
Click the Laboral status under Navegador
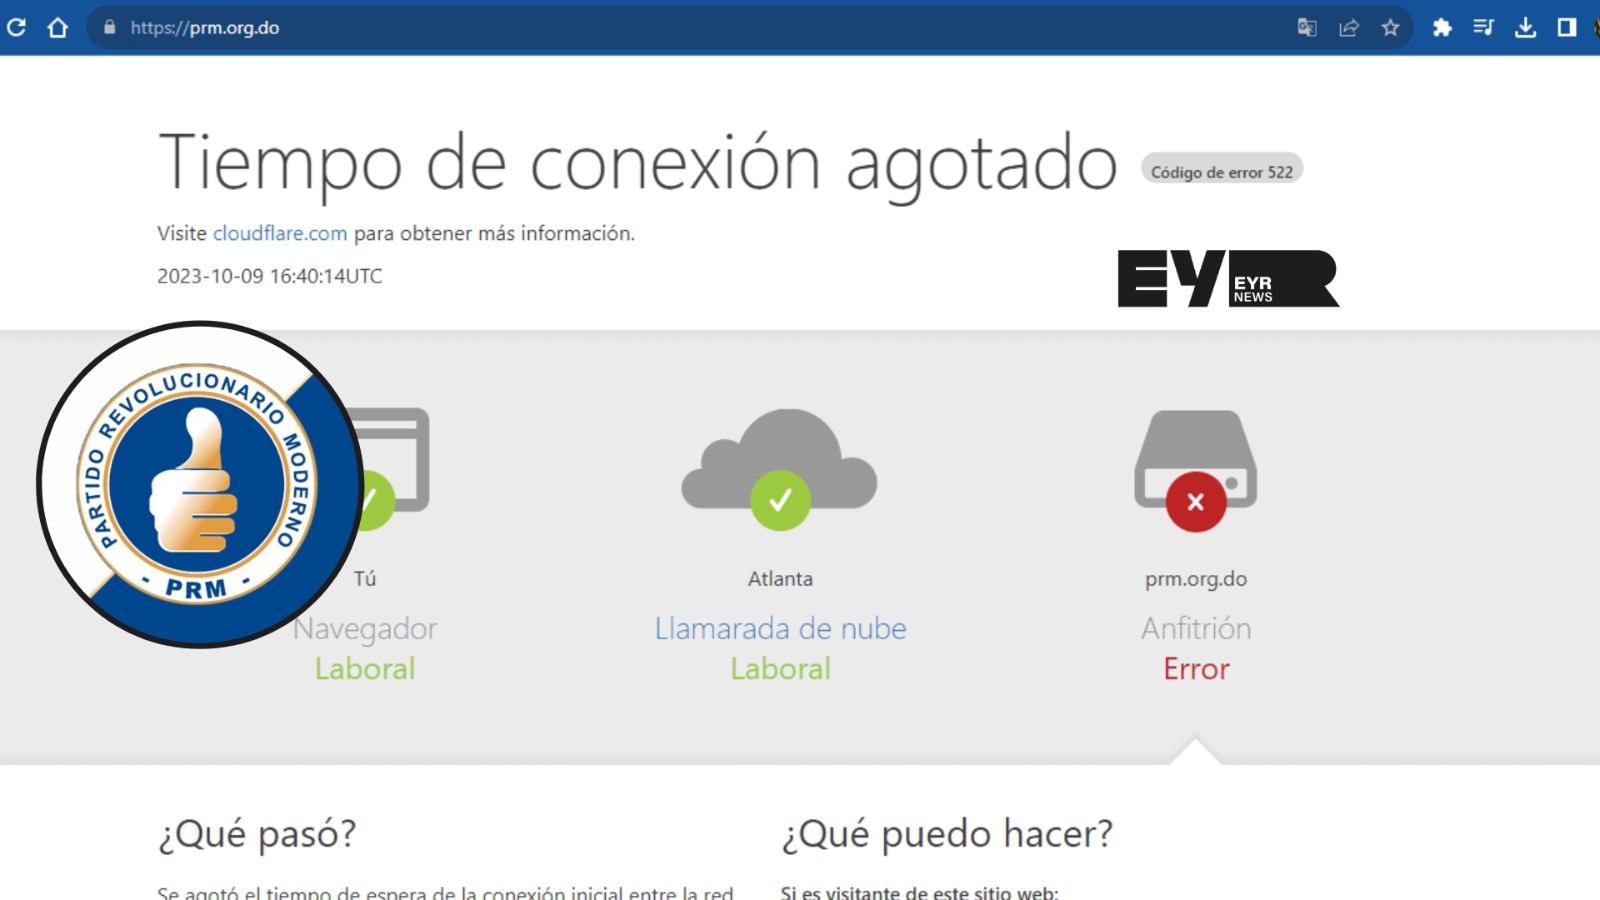click(x=365, y=668)
